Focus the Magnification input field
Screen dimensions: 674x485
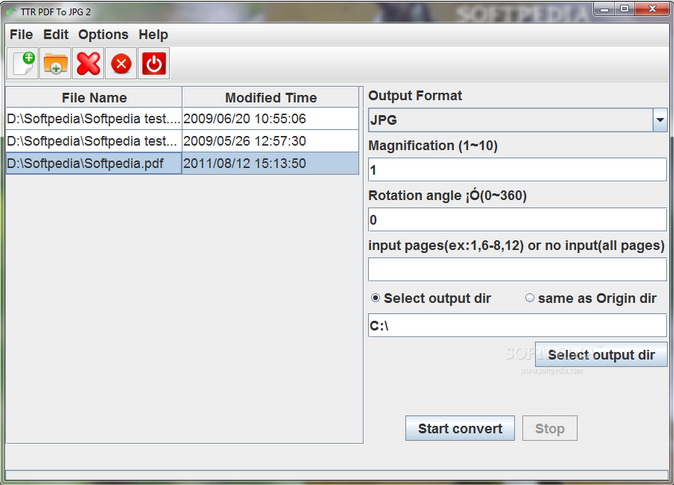tap(518, 170)
